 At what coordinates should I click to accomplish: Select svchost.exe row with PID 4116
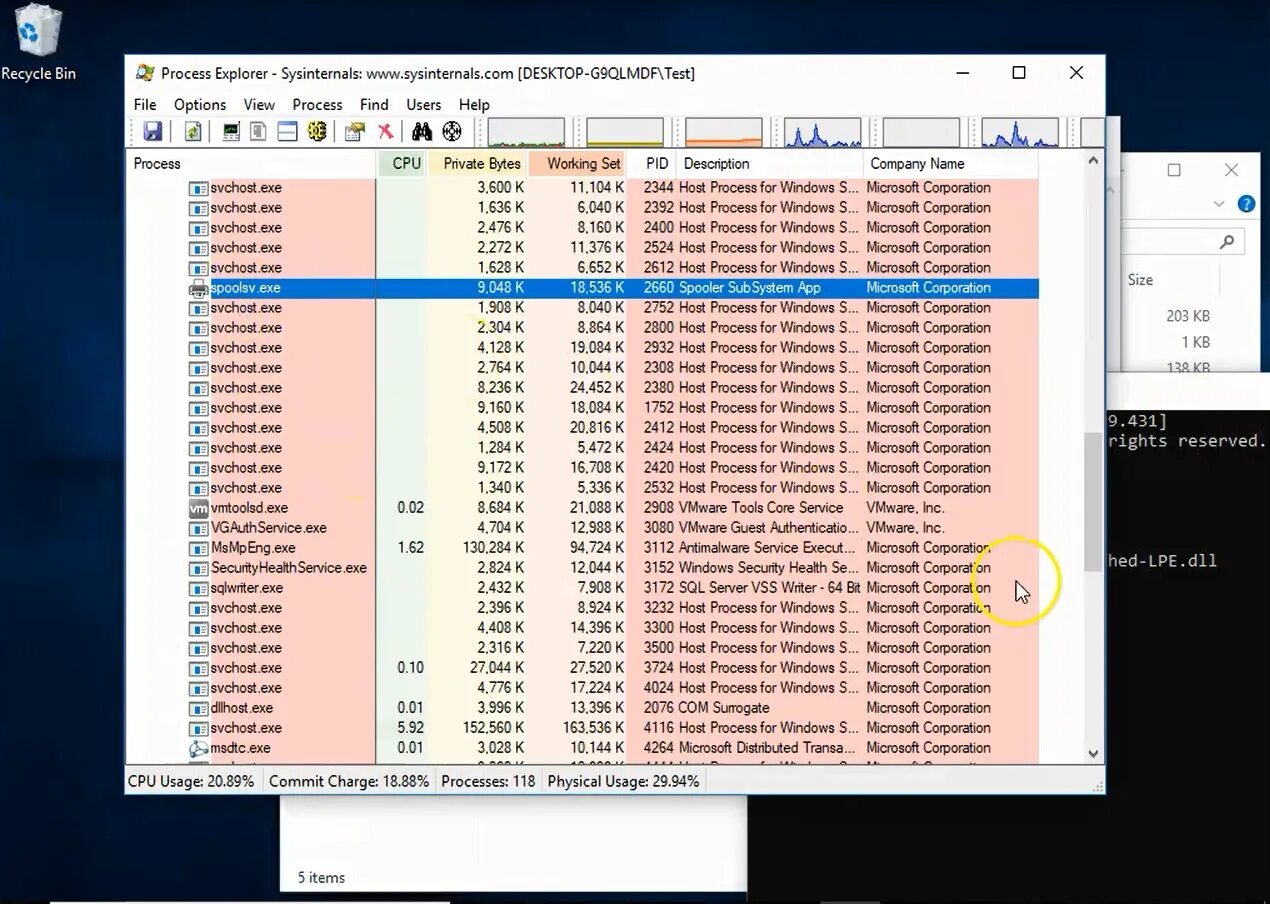tap(583, 728)
